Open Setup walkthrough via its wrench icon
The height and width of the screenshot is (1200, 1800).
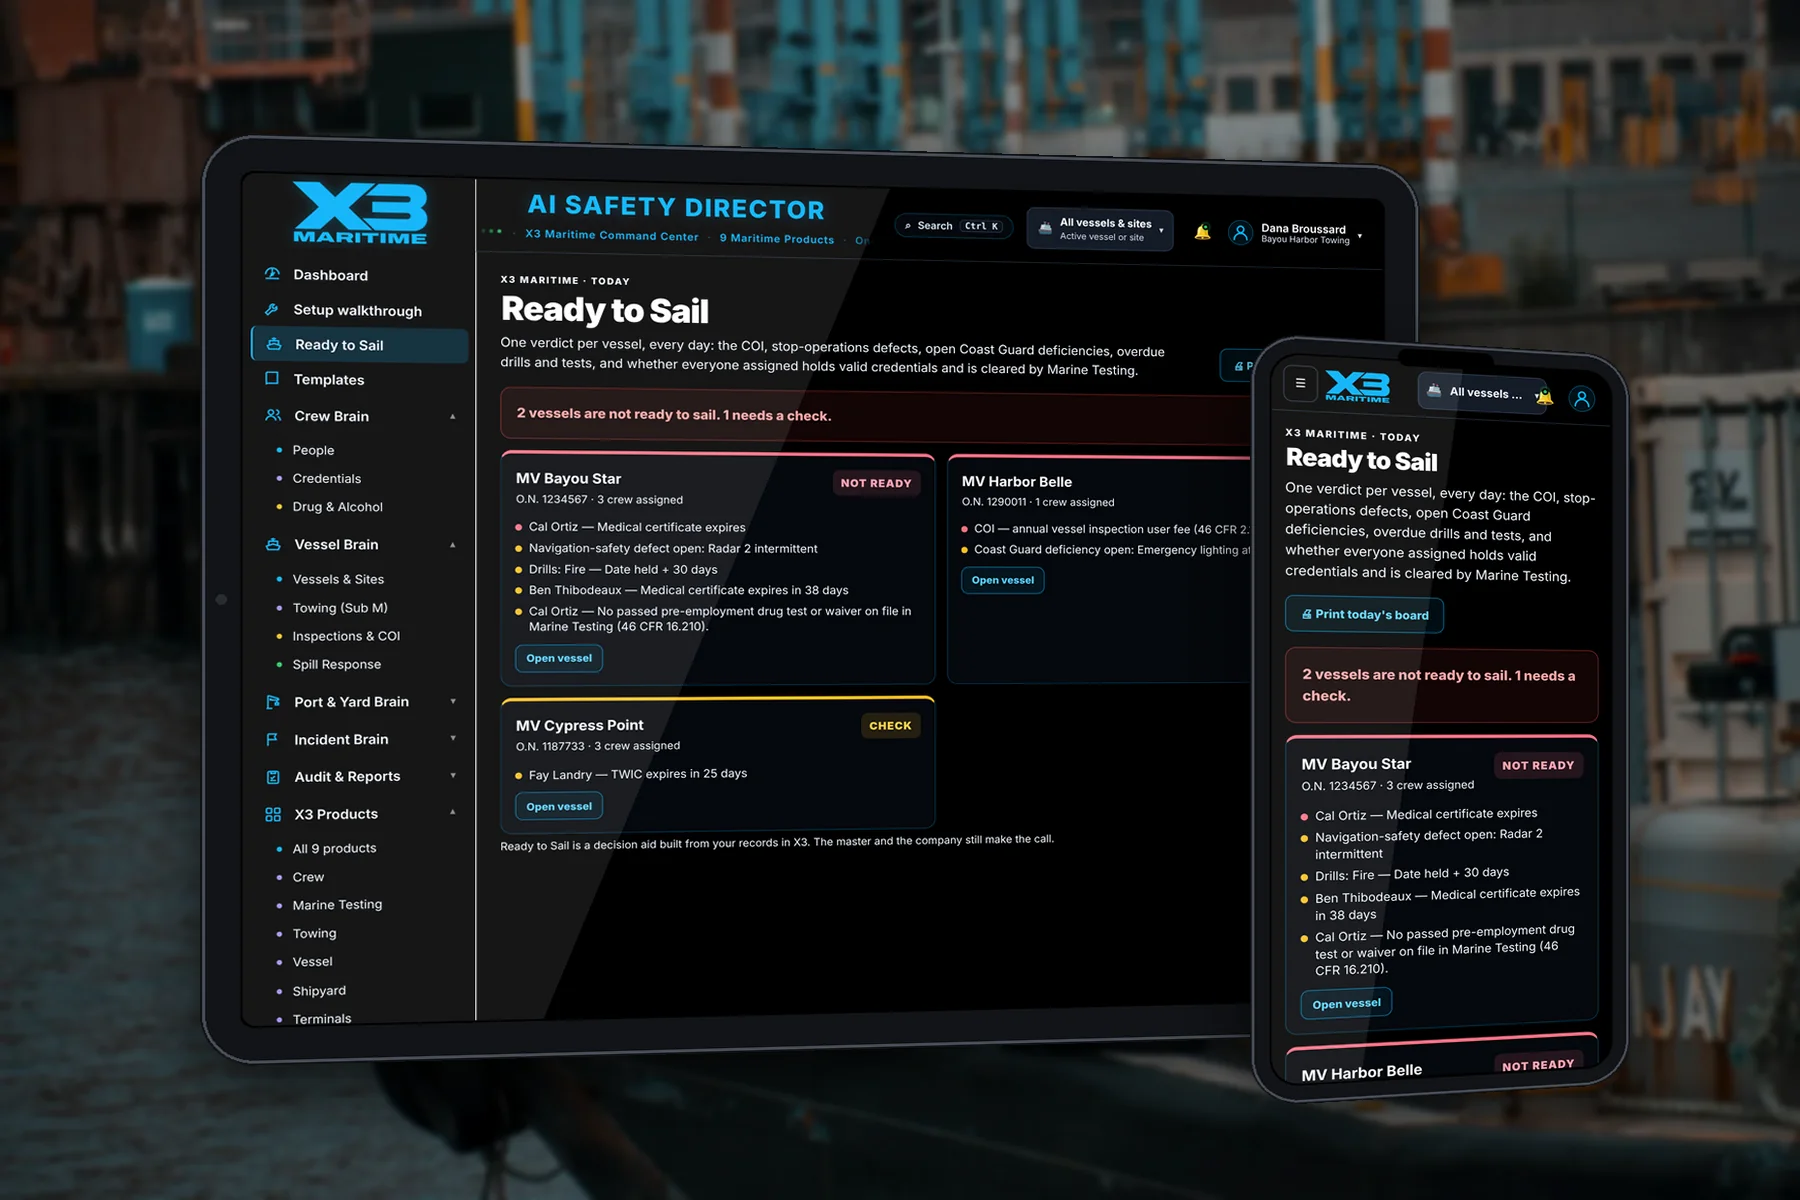point(272,310)
